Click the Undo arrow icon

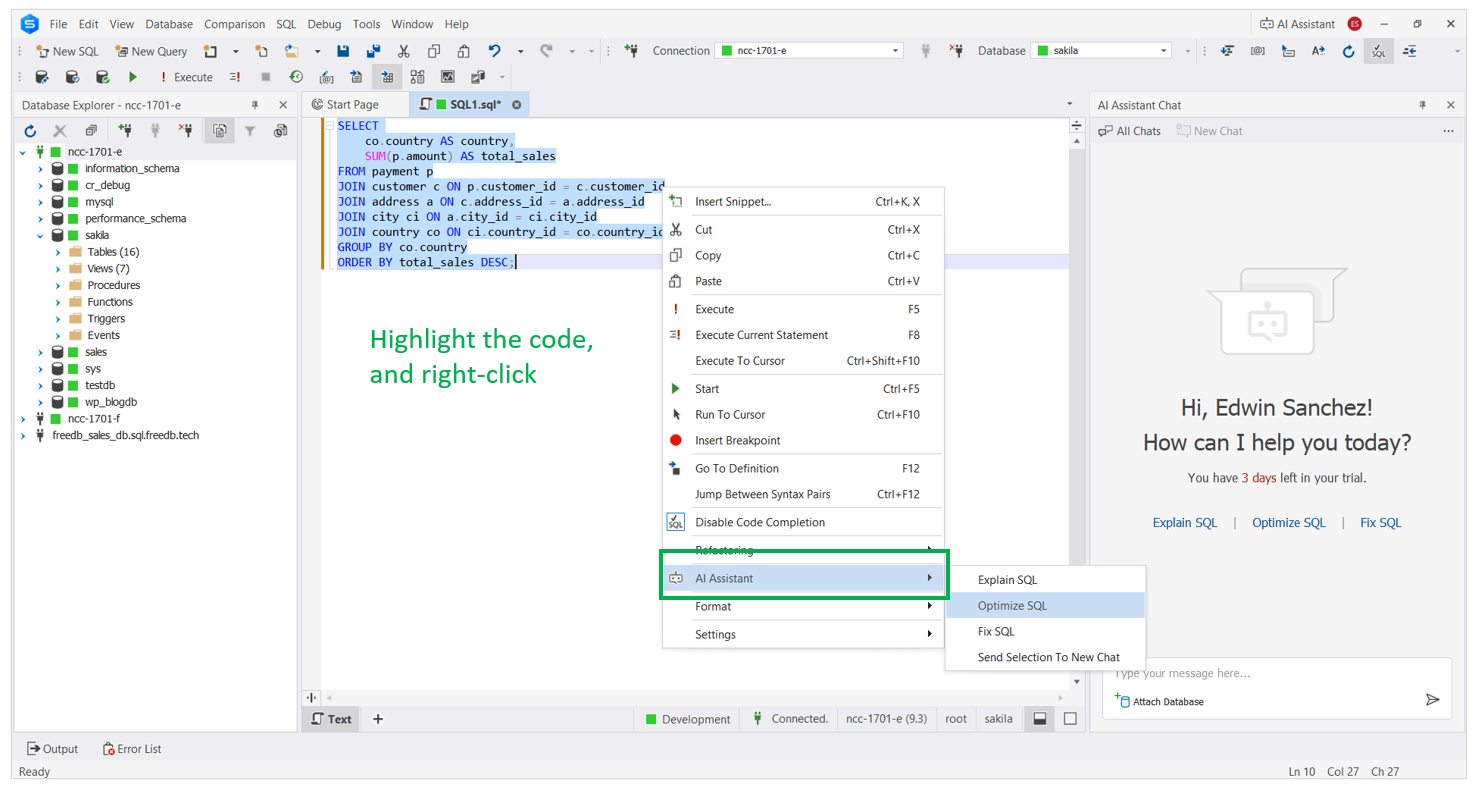[x=494, y=51]
